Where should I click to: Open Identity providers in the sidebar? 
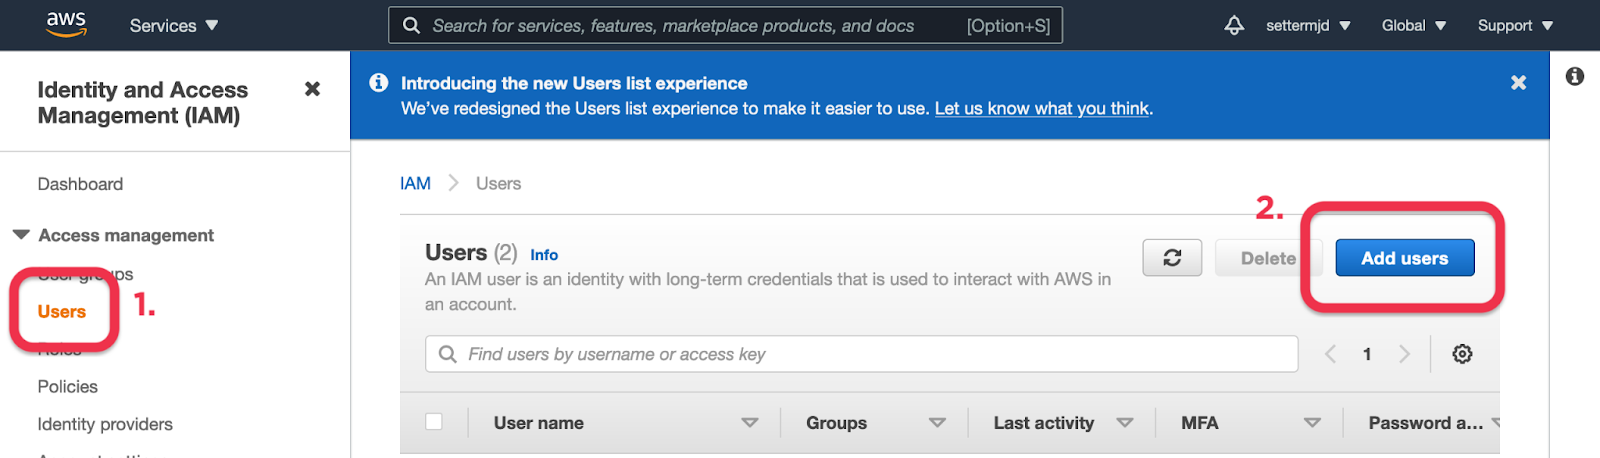[x=105, y=424]
